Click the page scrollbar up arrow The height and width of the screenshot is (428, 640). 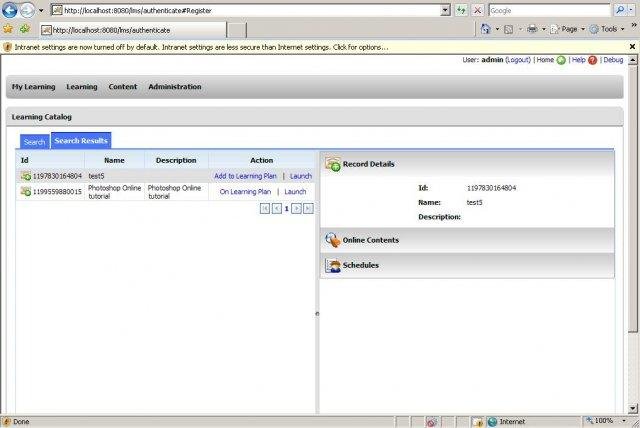pos(633,60)
